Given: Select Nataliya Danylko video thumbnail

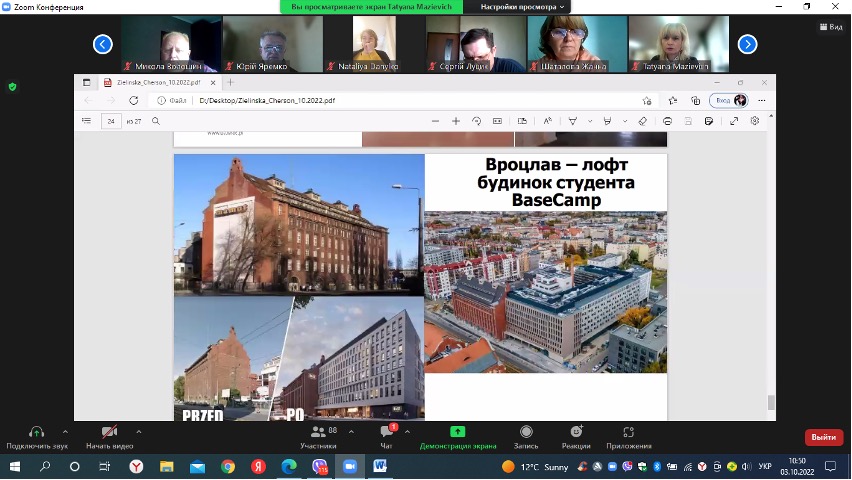Looking at the screenshot, I should (x=374, y=44).
